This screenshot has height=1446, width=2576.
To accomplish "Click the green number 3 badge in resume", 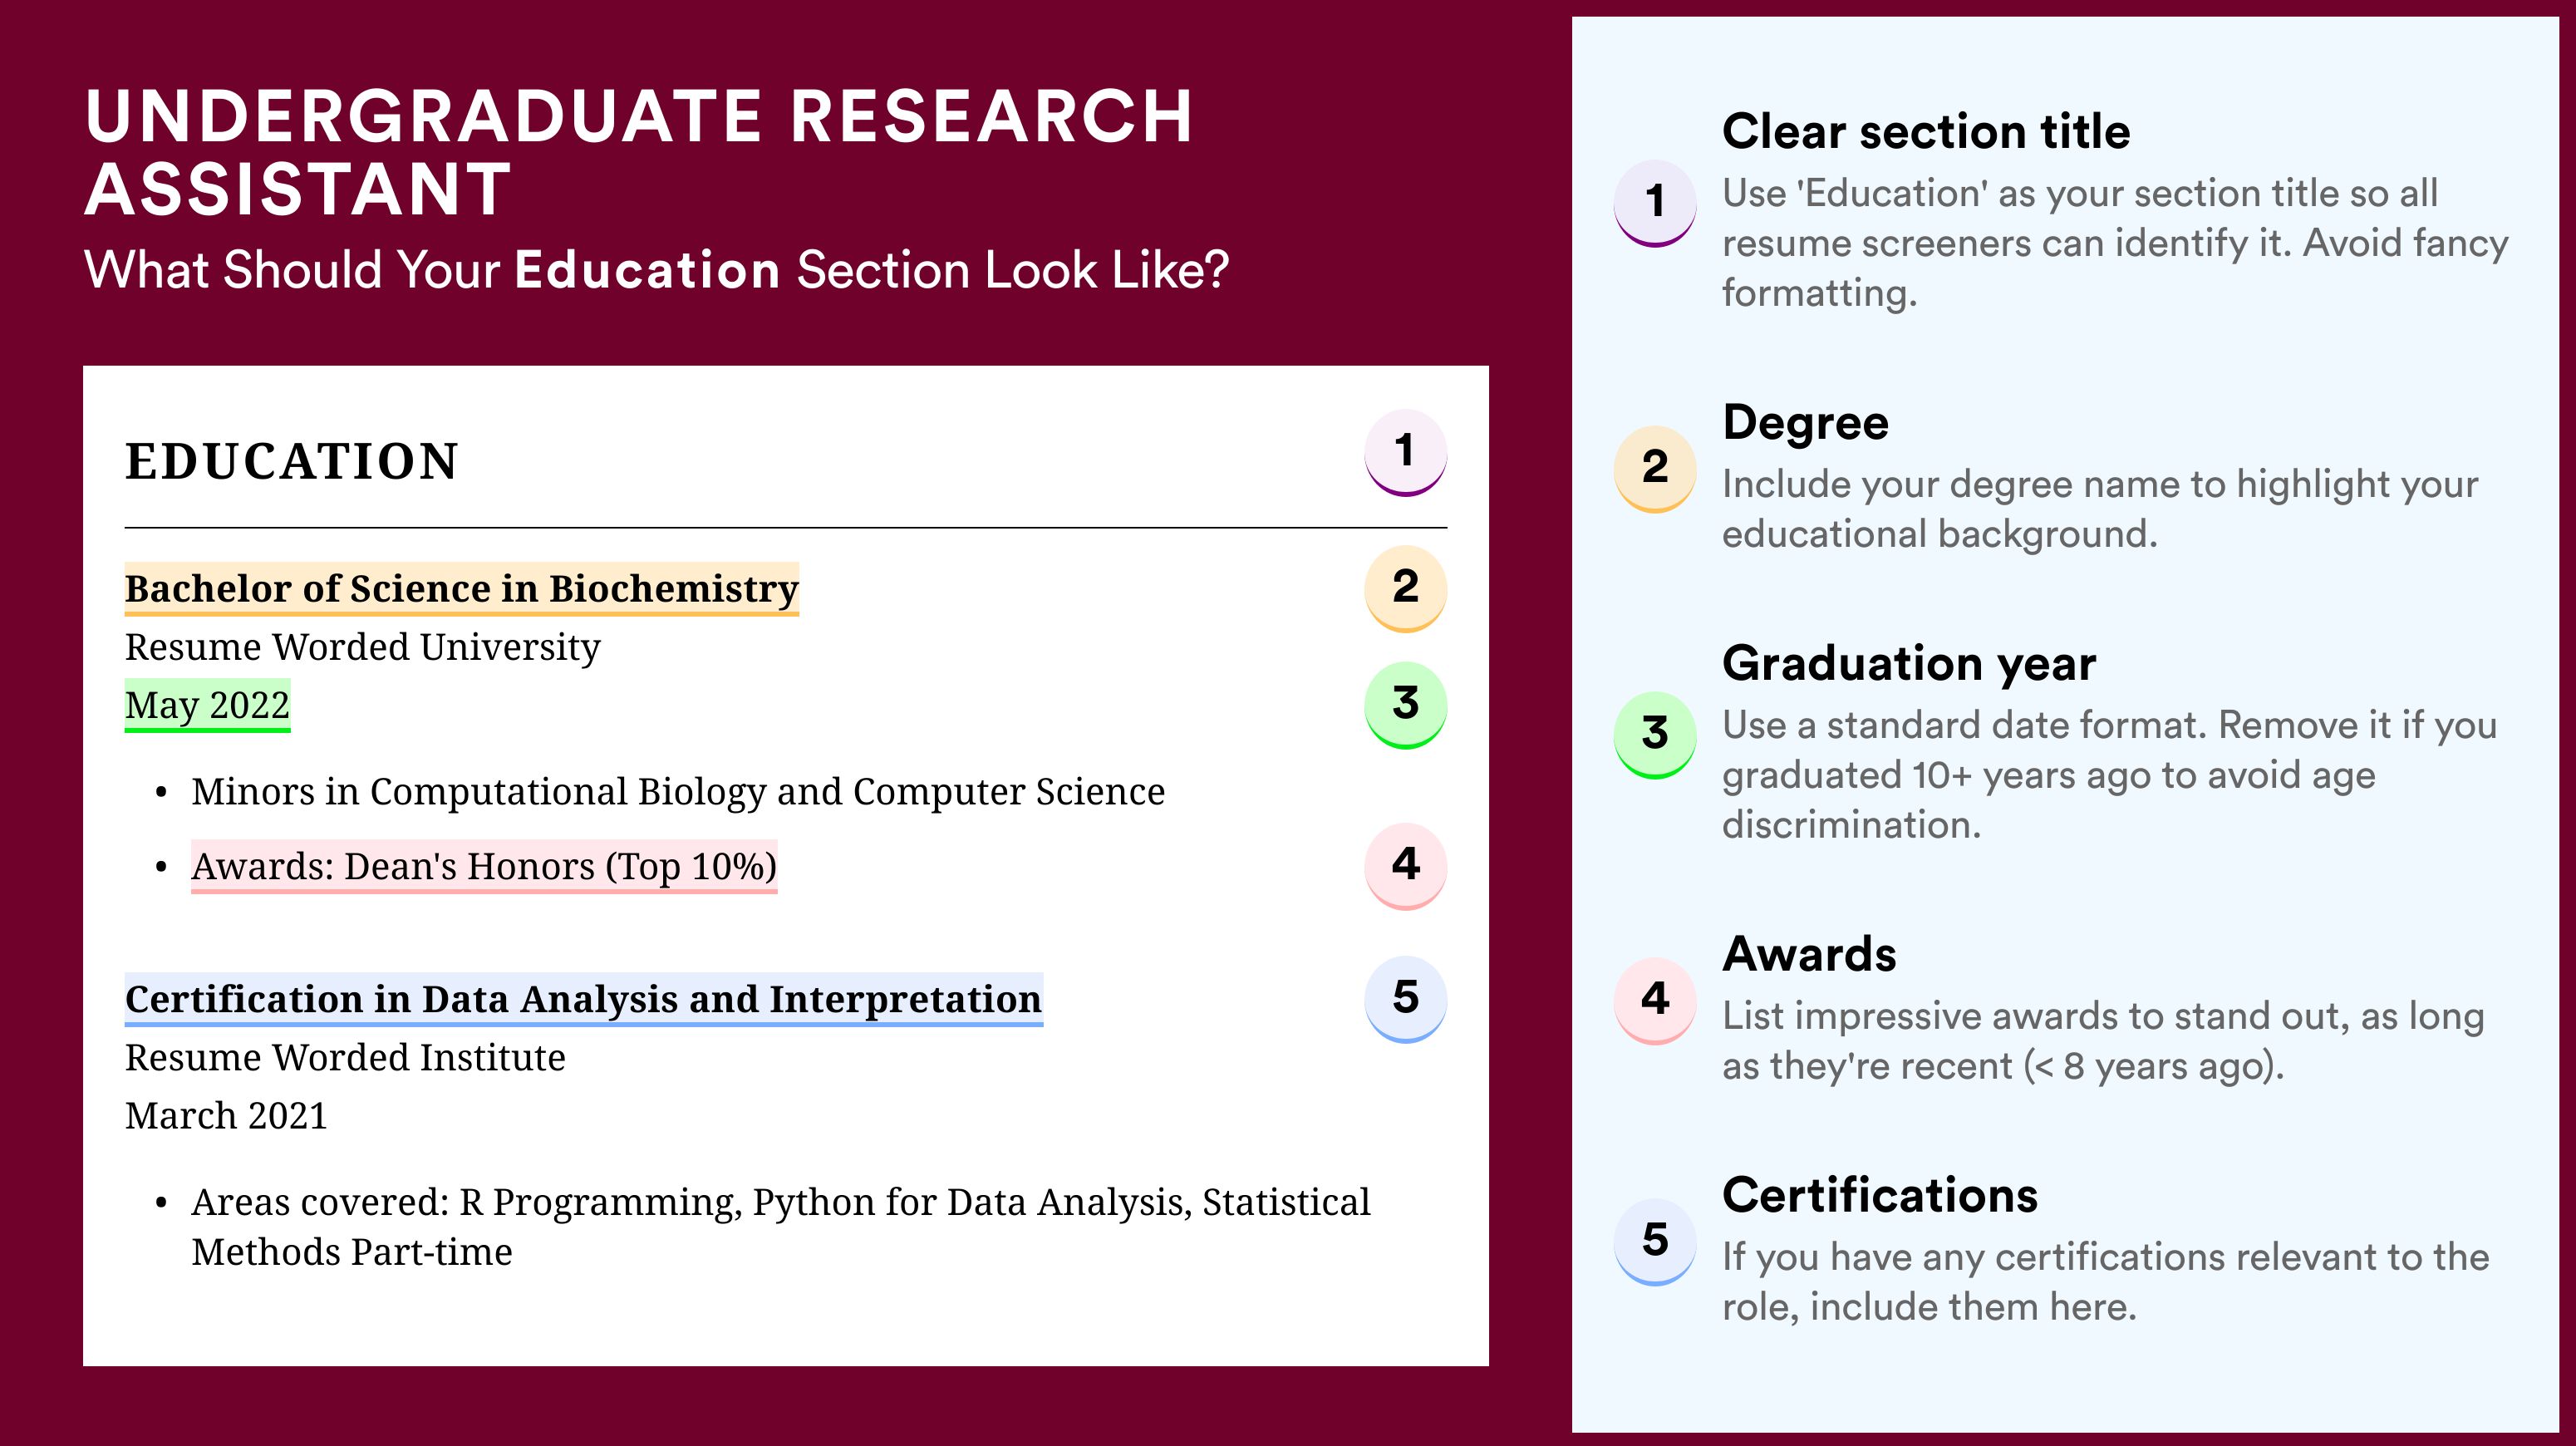I will (x=1405, y=704).
